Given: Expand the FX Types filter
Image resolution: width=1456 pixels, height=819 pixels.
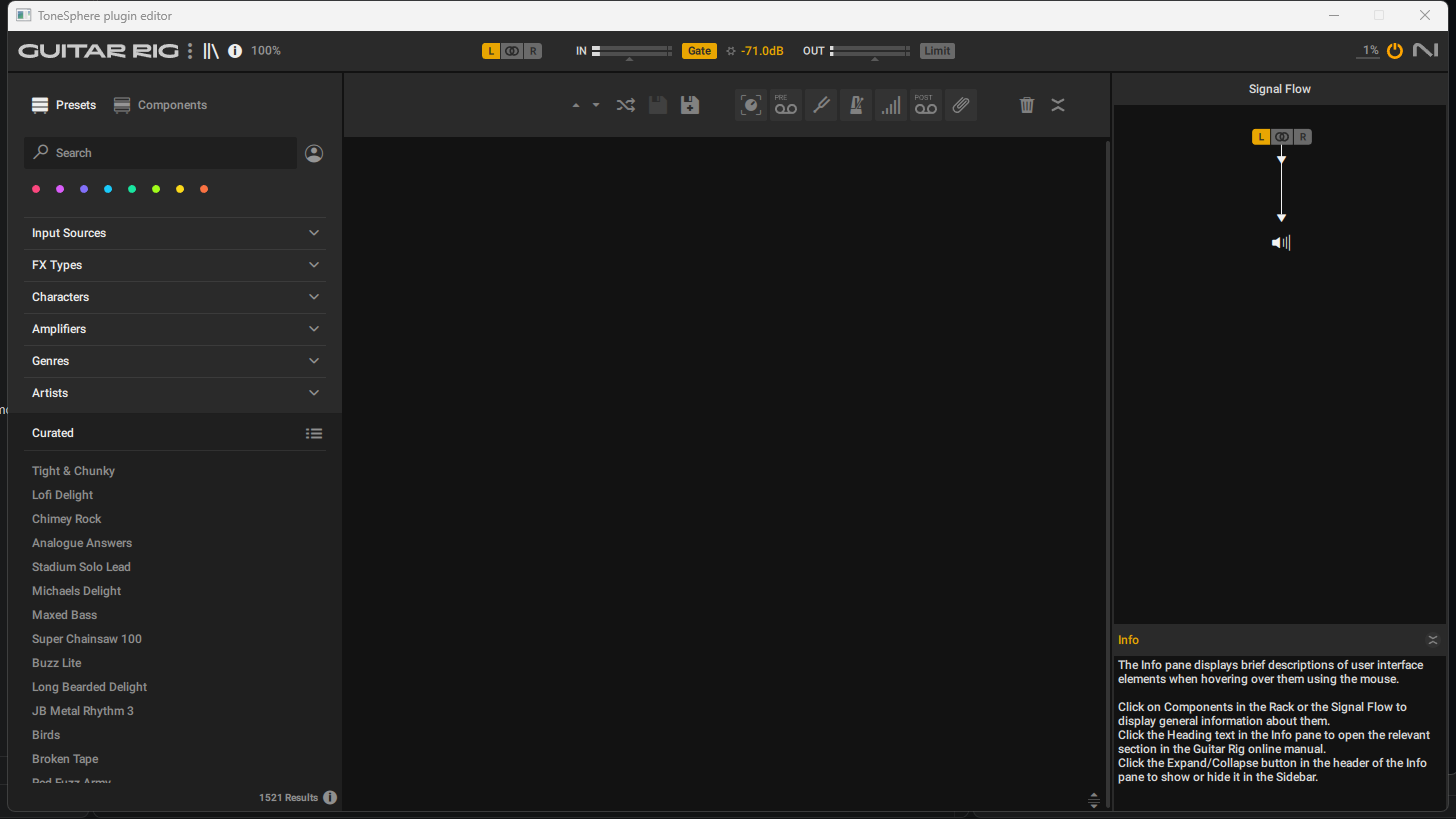Looking at the screenshot, I should tap(175, 265).
